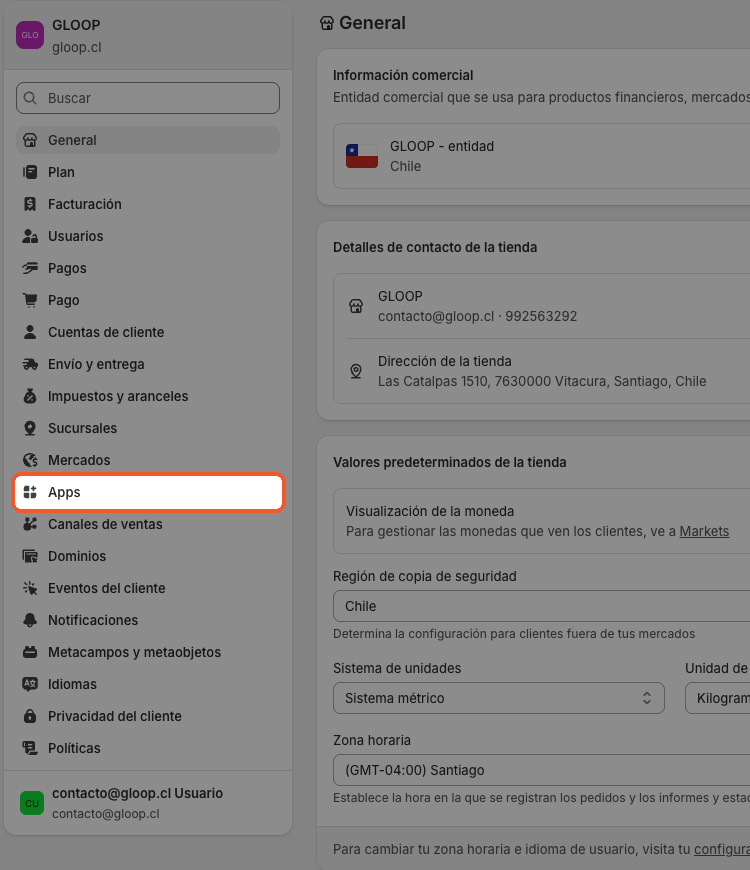Viewport: 750px width, 870px height.
Task: Click the Notificaciones bell icon
Action: click(x=30, y=620)
